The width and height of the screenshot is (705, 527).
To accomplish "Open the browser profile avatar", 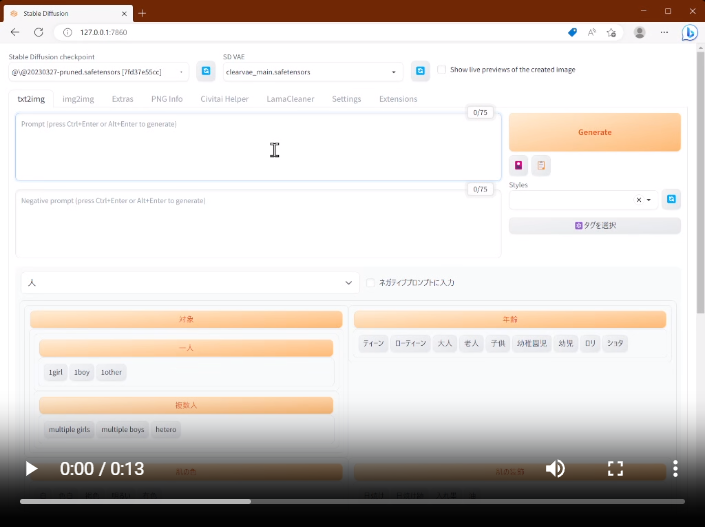I will click(x=639, y=32).
